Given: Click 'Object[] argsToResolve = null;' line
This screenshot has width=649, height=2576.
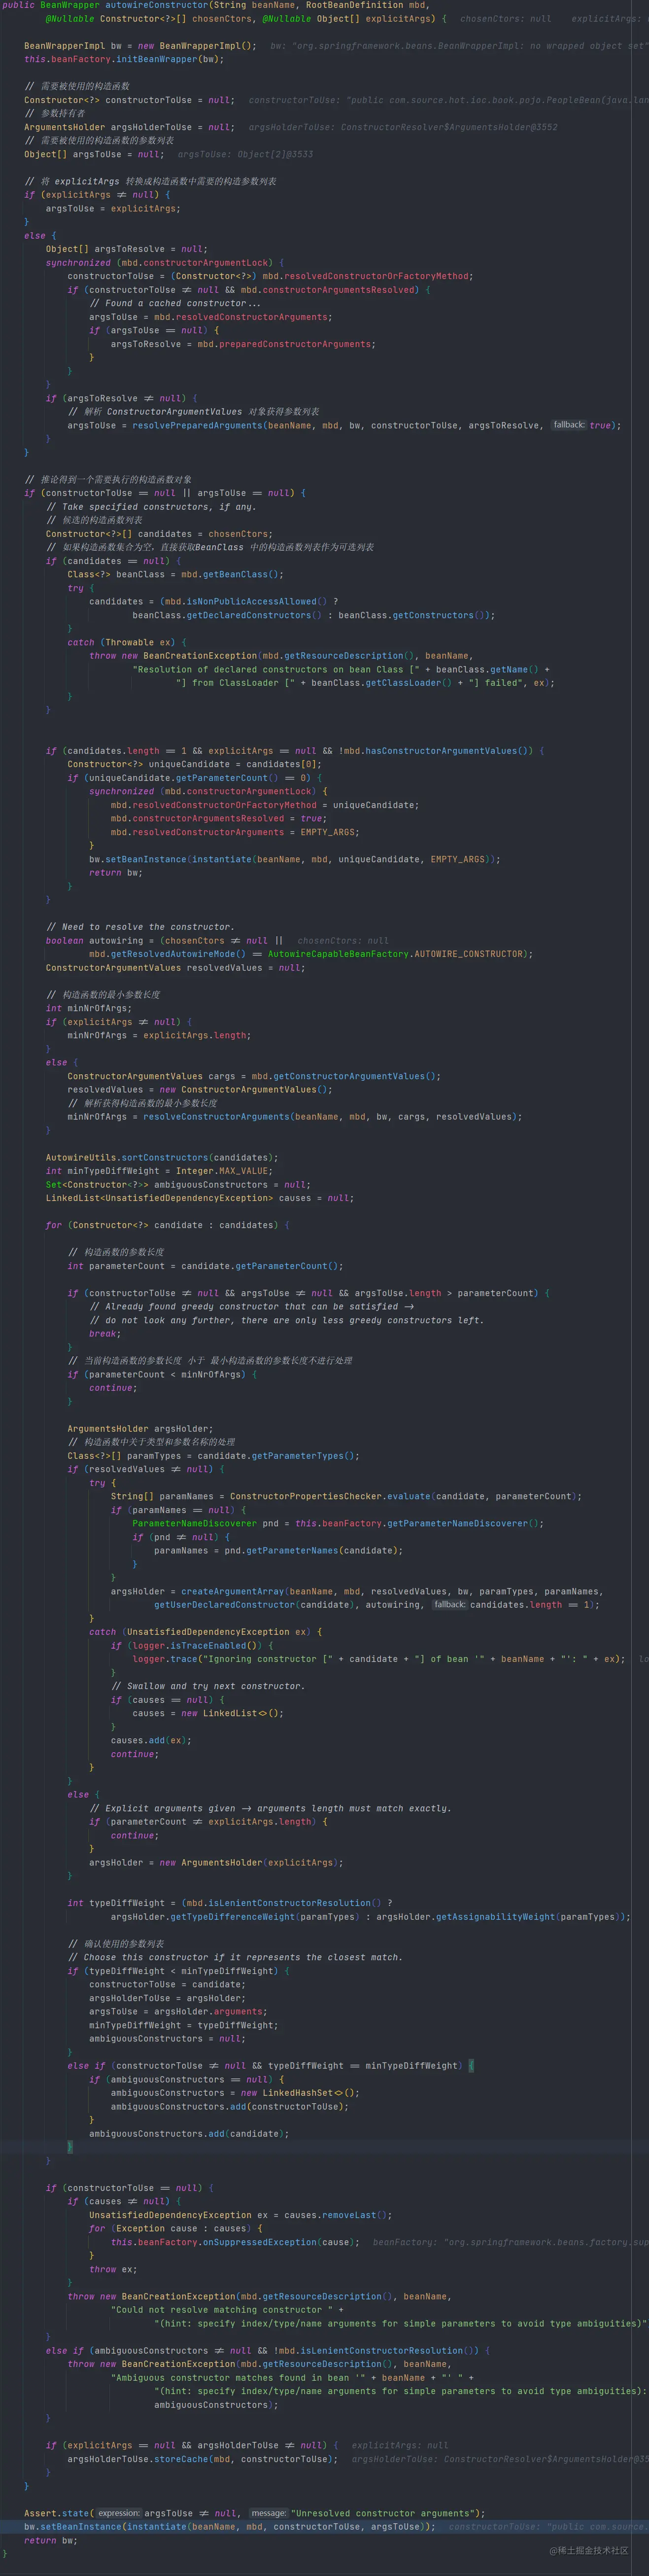Looking at the screenshot, I should 127,249.
